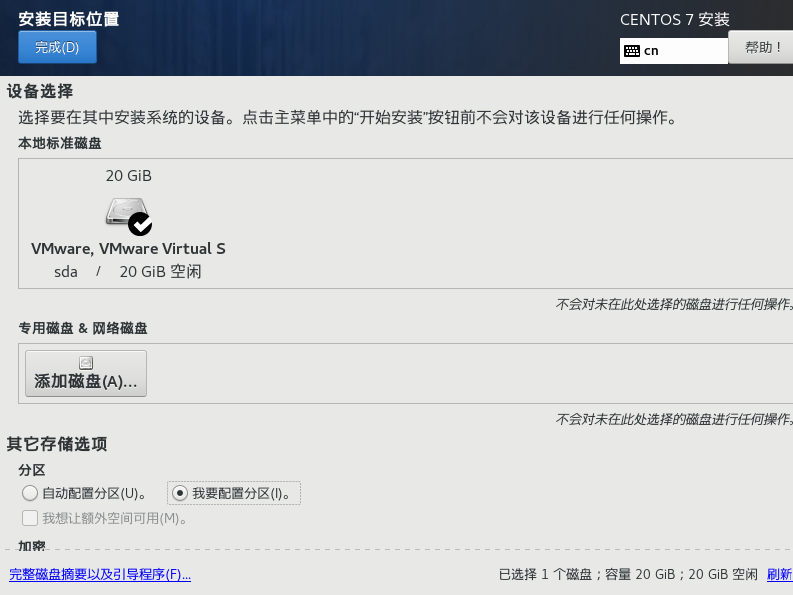
Task: Click the keyboard layout icon next to cn
Action: pyautogui.click(x=632, y=51)
